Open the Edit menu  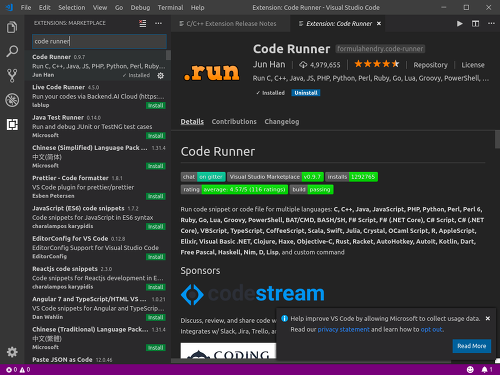point(44,7)
